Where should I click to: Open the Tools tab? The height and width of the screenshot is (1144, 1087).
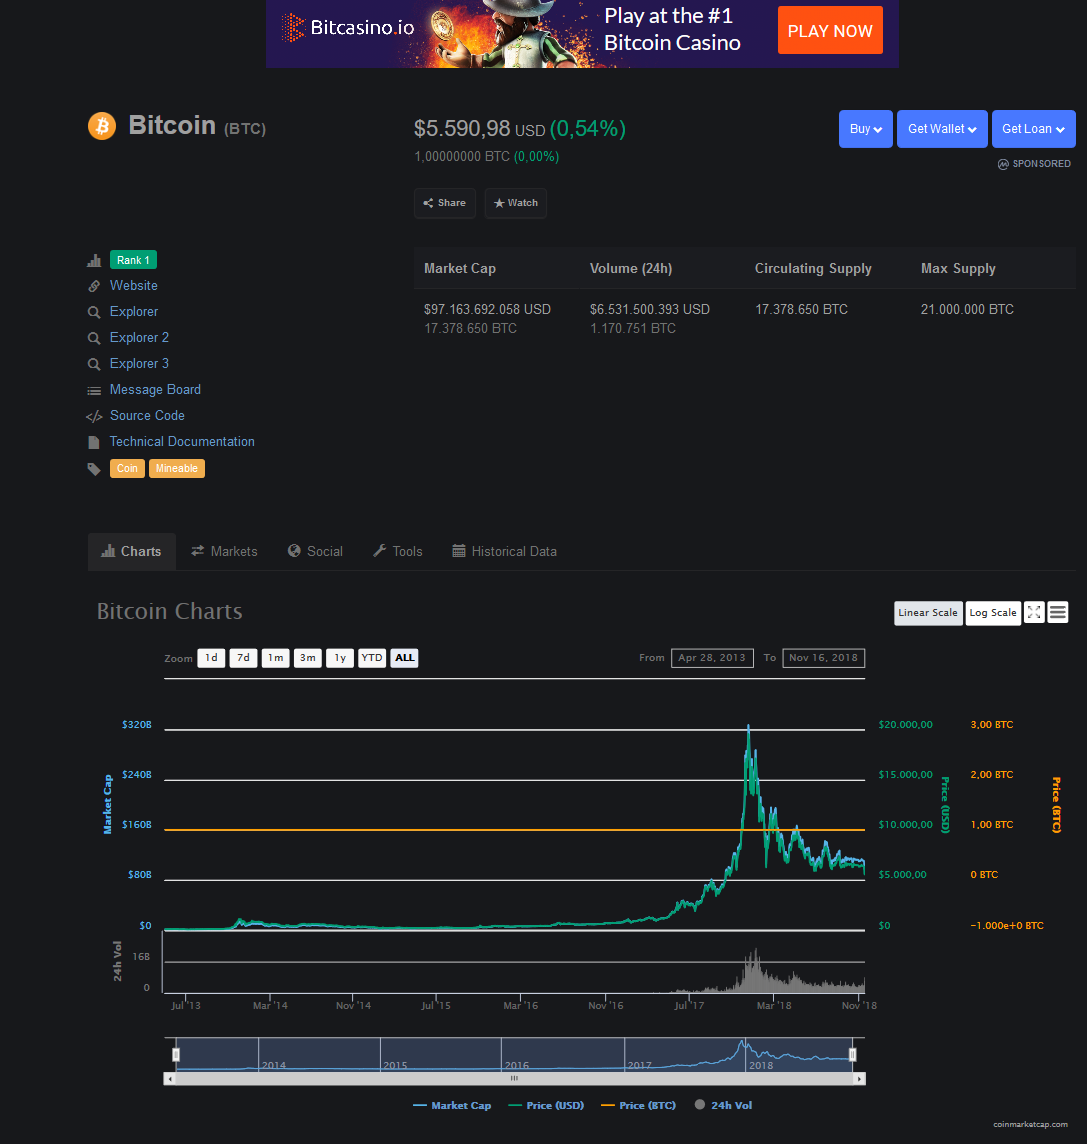click(x=398, y=552)
